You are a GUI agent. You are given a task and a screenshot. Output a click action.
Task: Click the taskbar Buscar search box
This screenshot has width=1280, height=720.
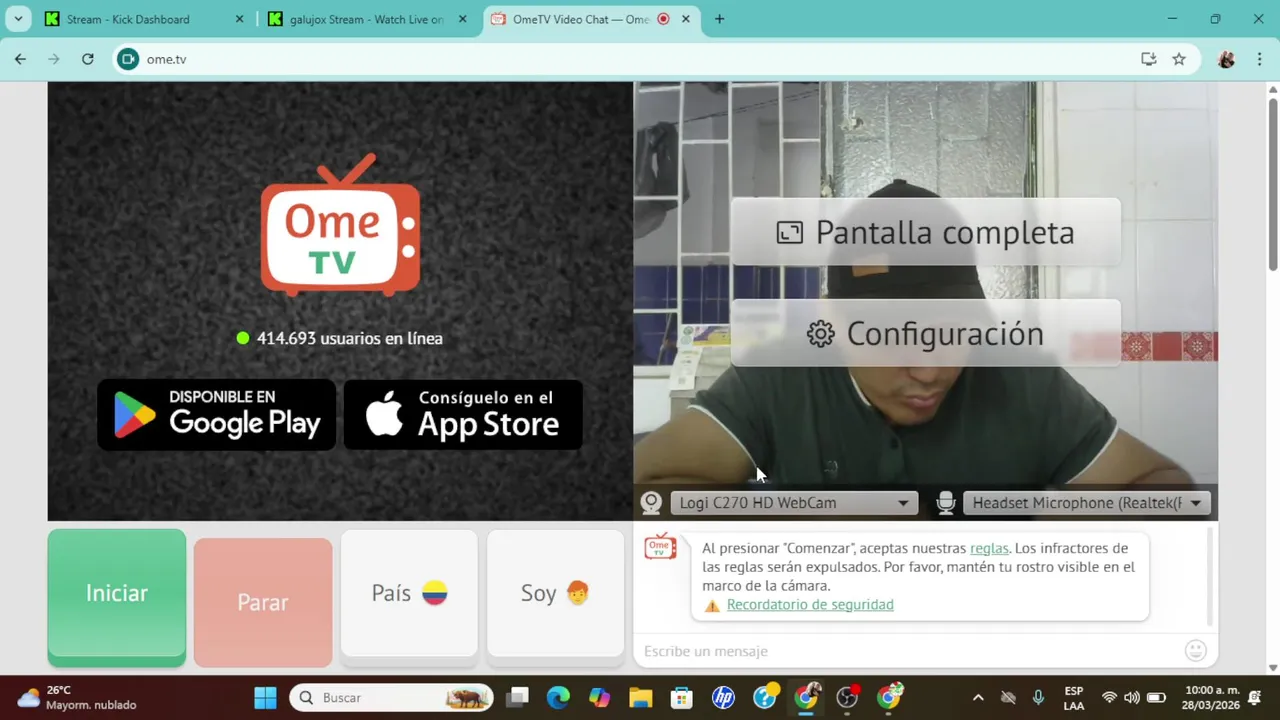click(x=391, y=698)
